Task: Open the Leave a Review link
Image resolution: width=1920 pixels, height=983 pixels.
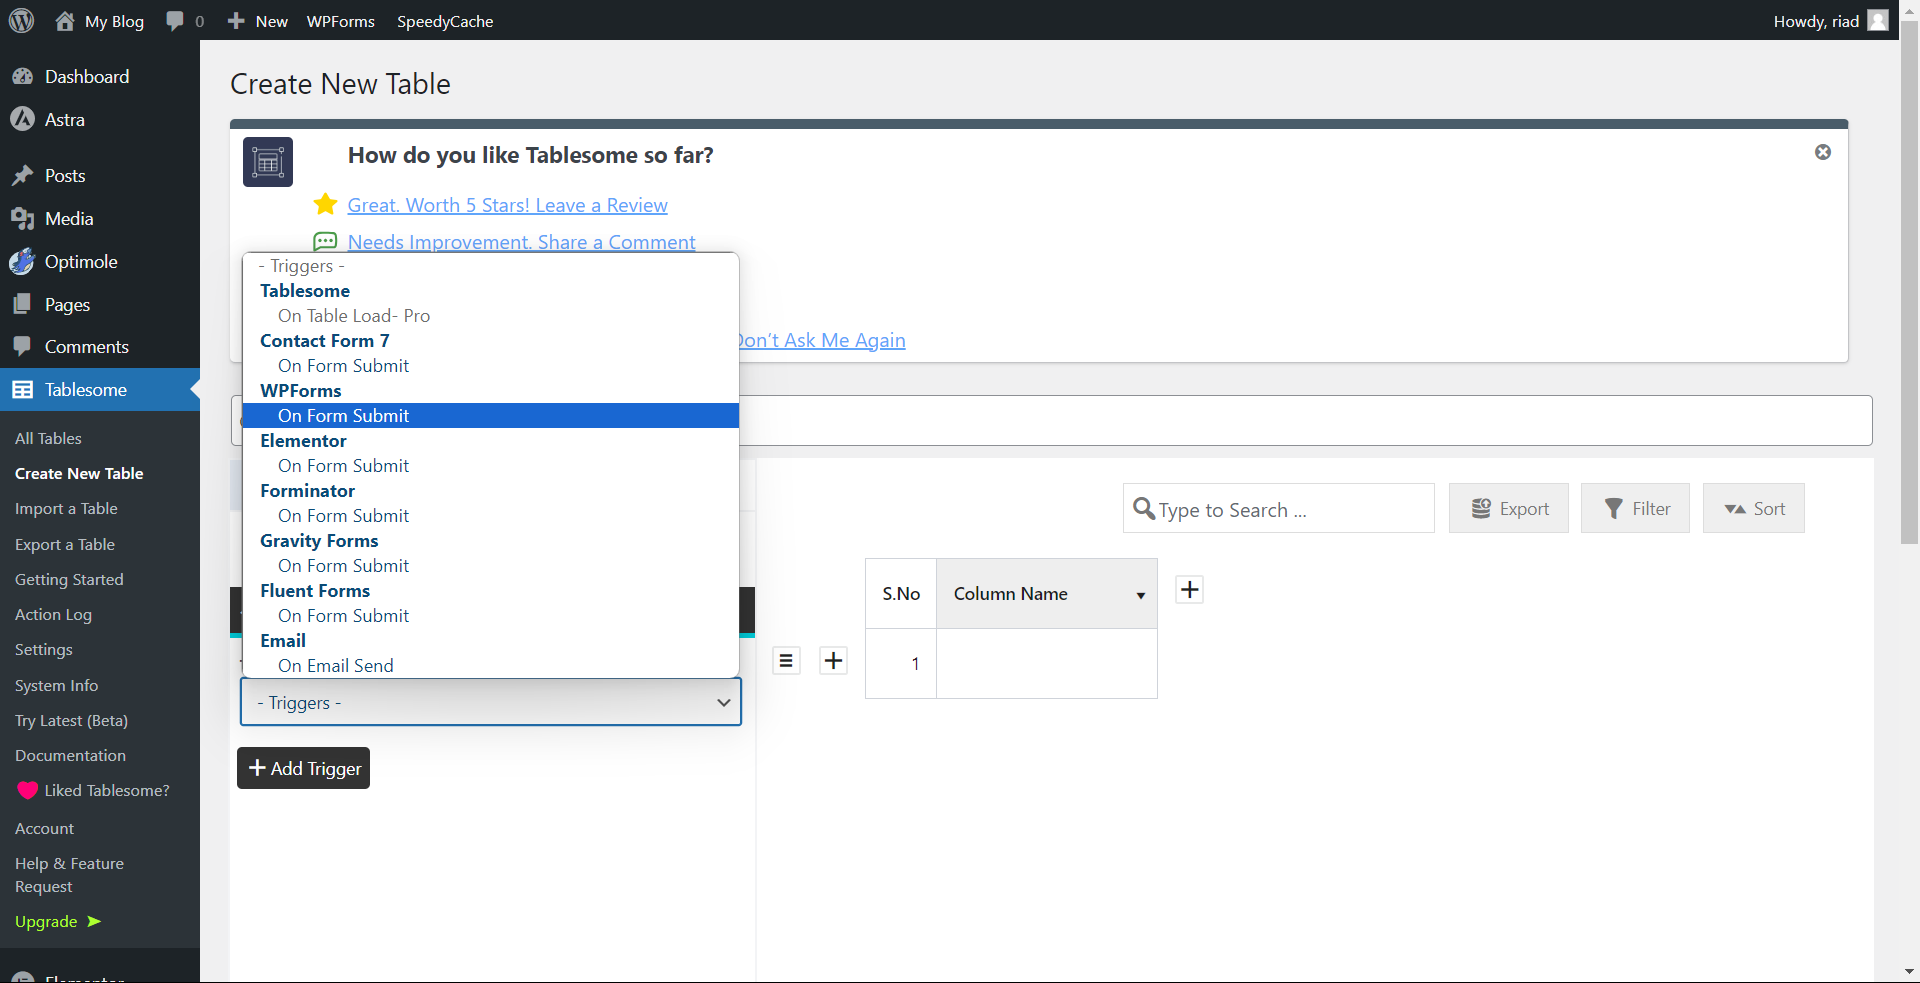Action: pos(507,206)
